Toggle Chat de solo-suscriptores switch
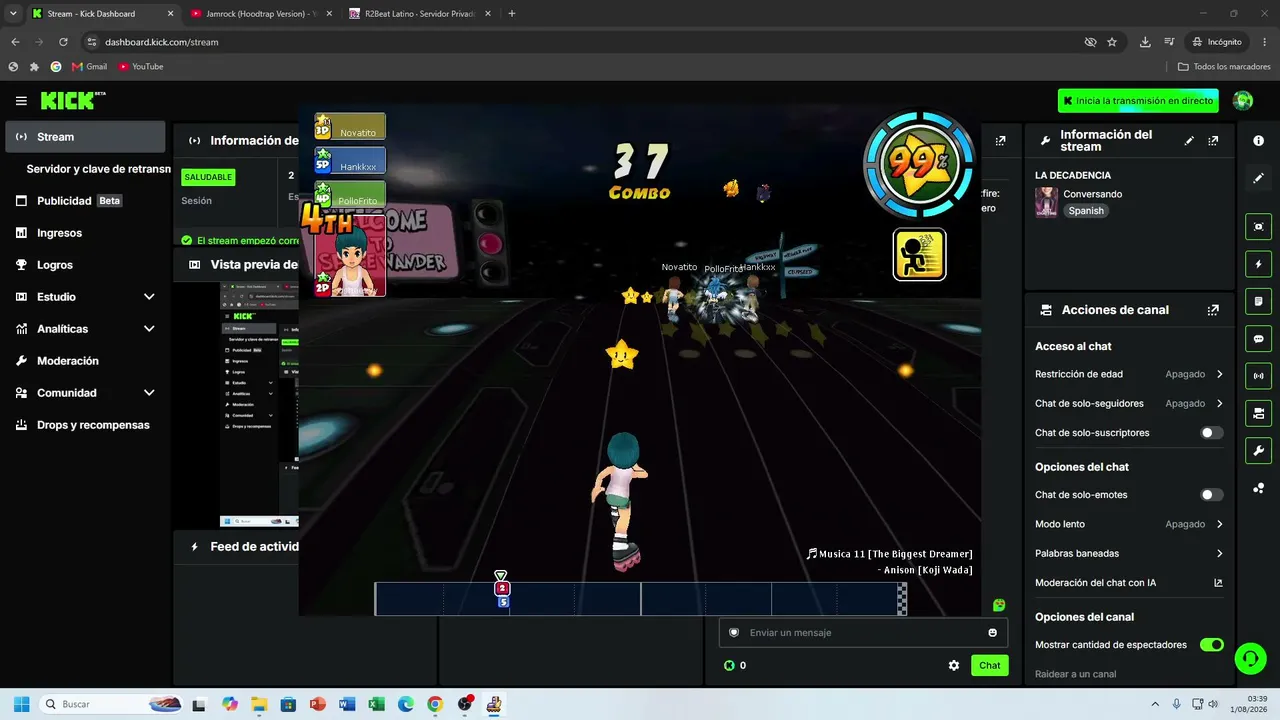The width and height of the screenshot is (1280, 720). tap(1211, 433)
